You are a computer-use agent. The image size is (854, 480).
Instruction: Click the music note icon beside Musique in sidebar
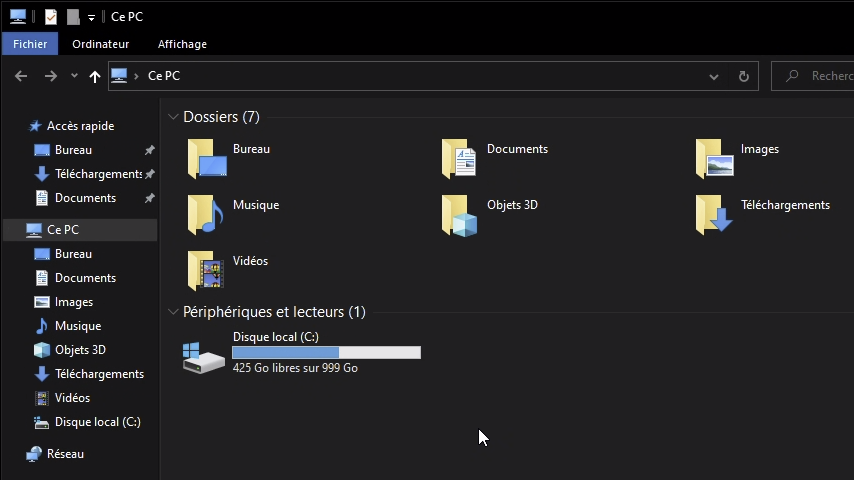[x=42, y=326]
